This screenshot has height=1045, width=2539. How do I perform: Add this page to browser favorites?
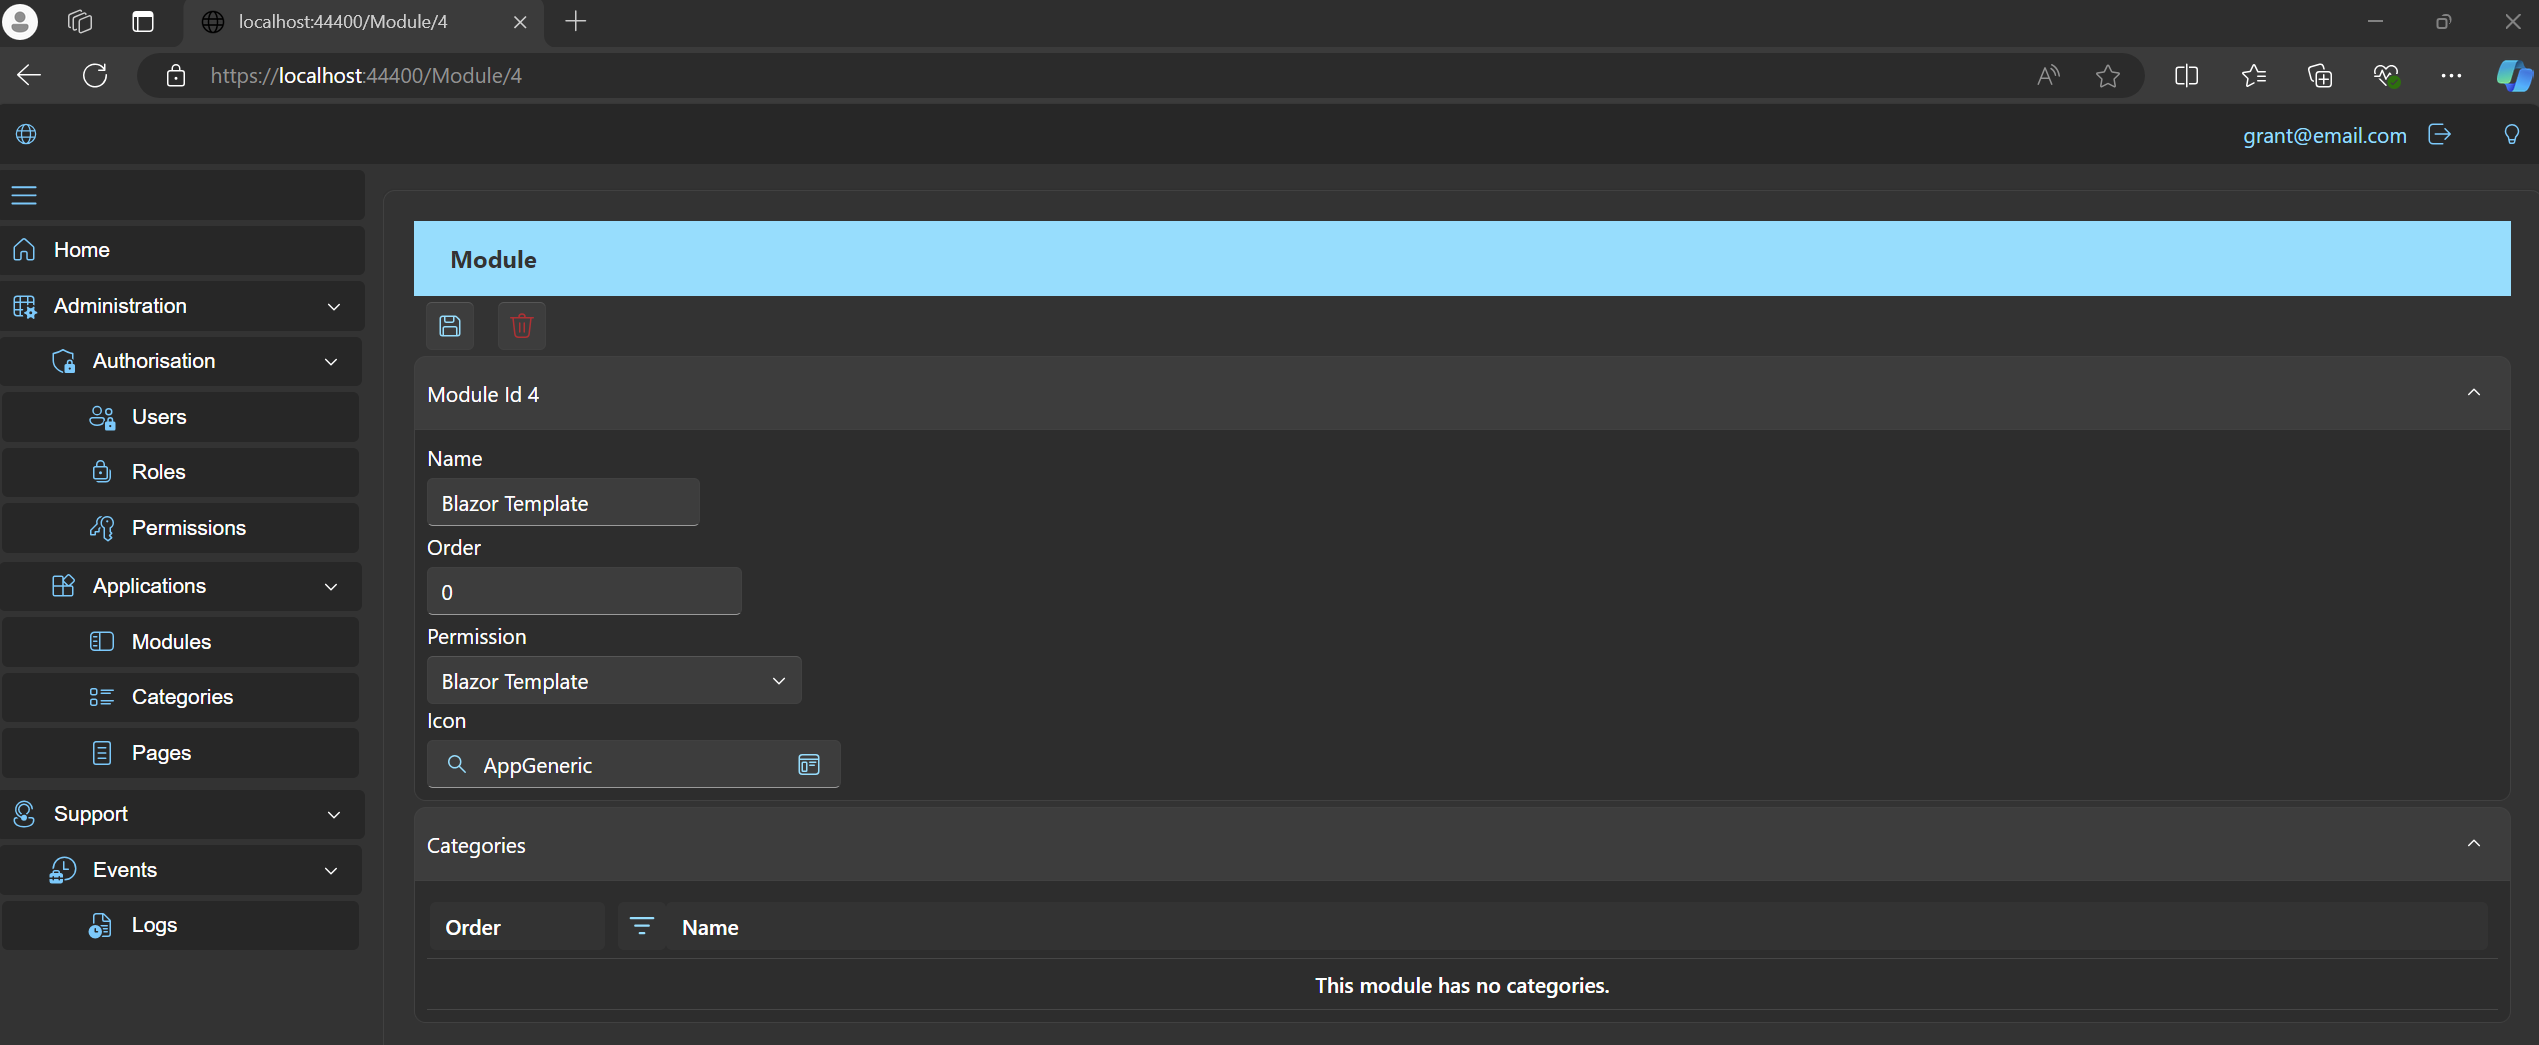2107,76
